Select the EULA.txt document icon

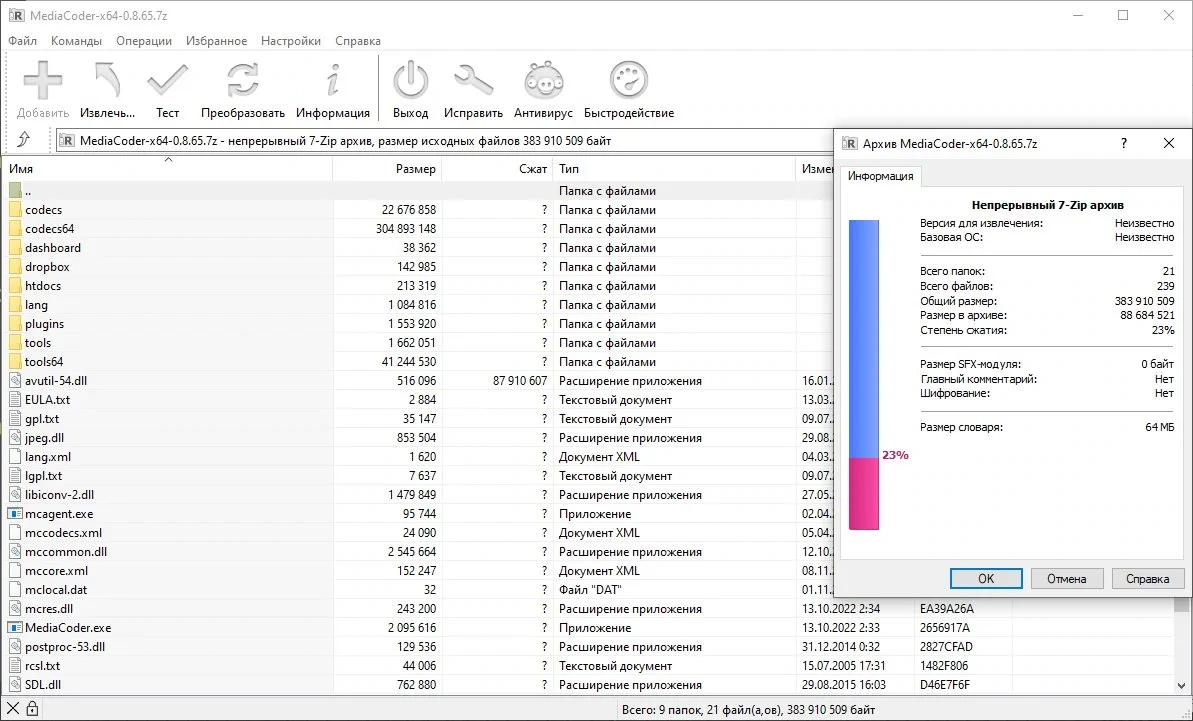click(x=15, y=400)
